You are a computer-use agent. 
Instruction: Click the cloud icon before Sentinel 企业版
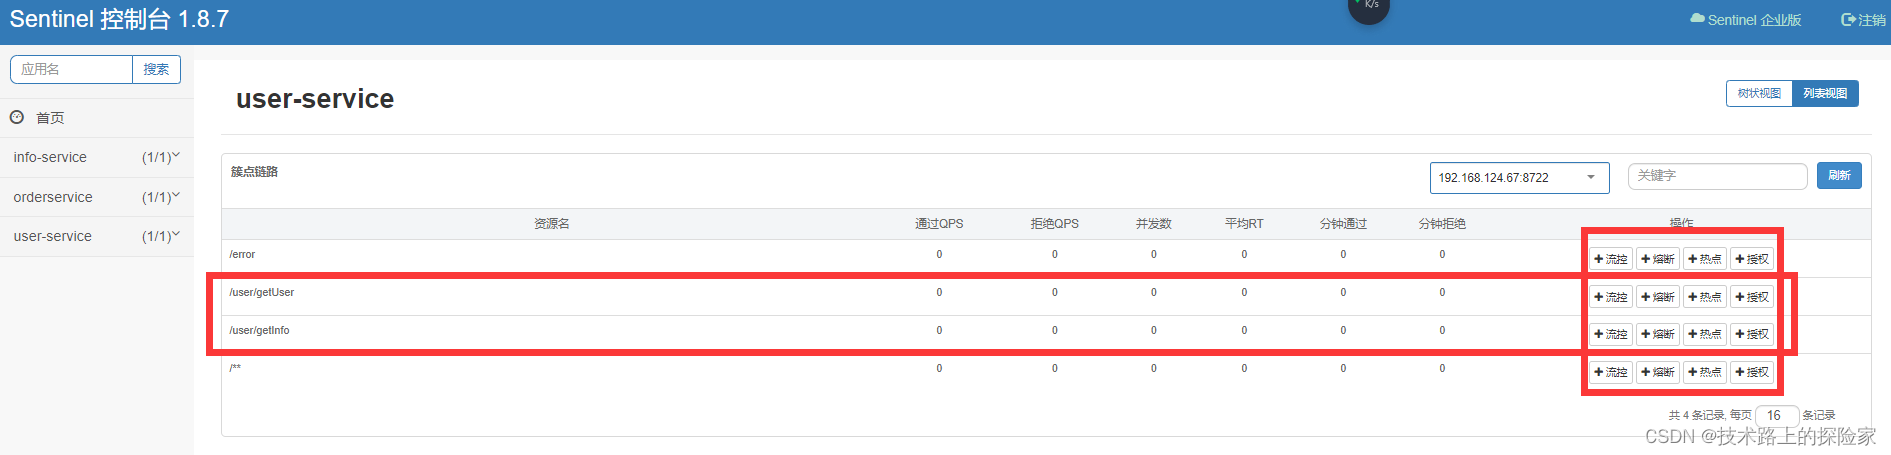pos(1697,19)
